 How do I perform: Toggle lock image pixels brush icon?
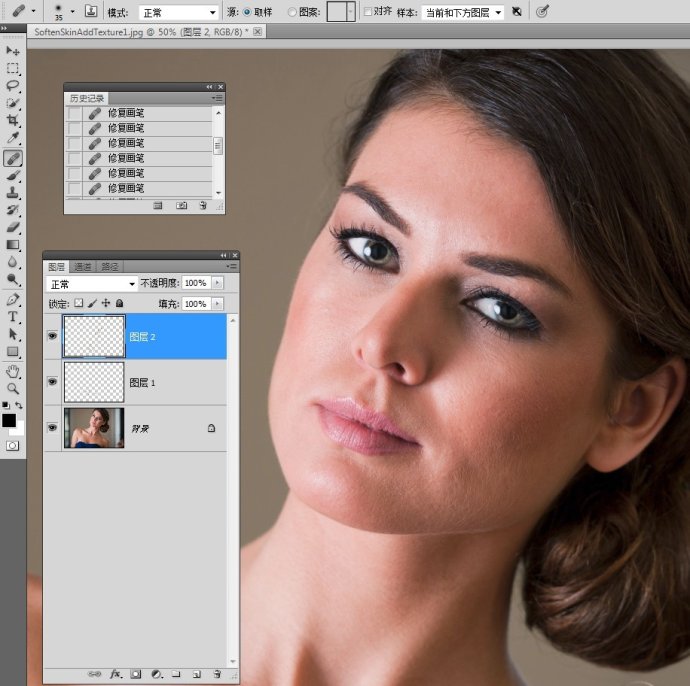(92, 303)
